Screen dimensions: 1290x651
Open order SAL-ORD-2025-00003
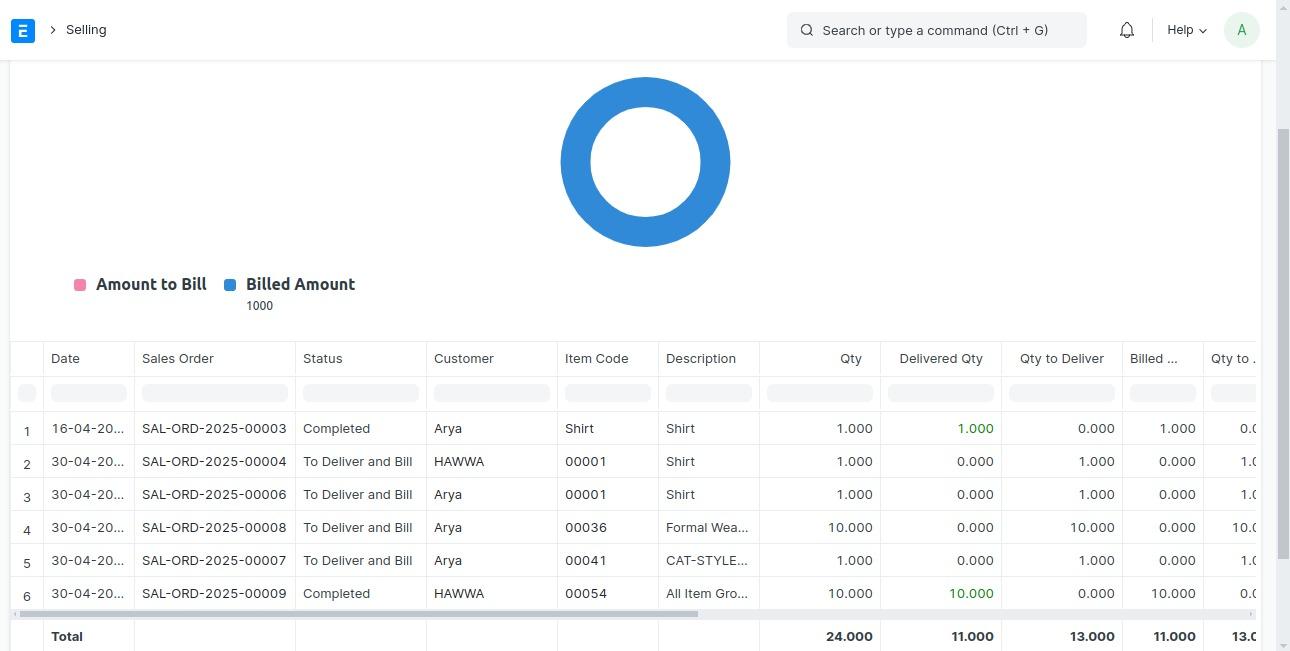coord(214,428)
